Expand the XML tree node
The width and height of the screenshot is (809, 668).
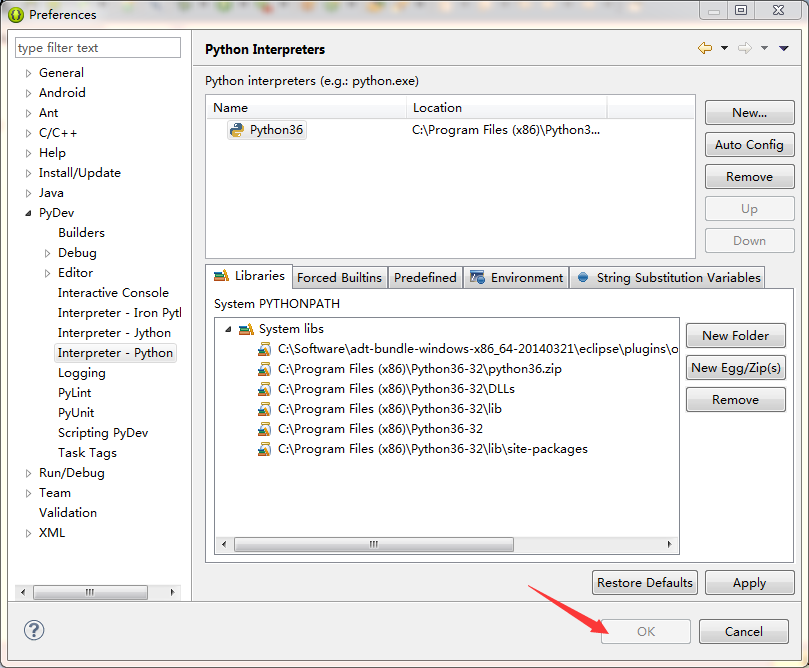28,533
